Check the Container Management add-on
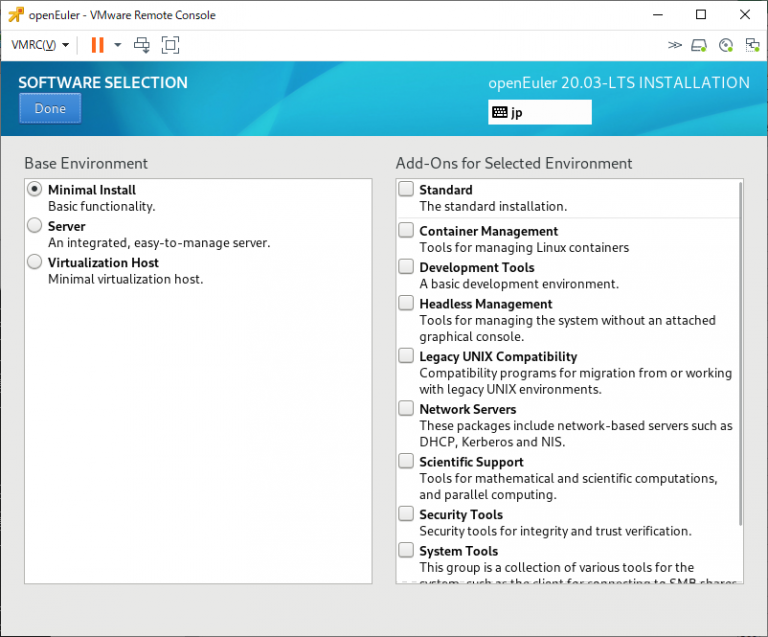Image resolution: width=768 pixels, height=637 pixels. [406, 230]
